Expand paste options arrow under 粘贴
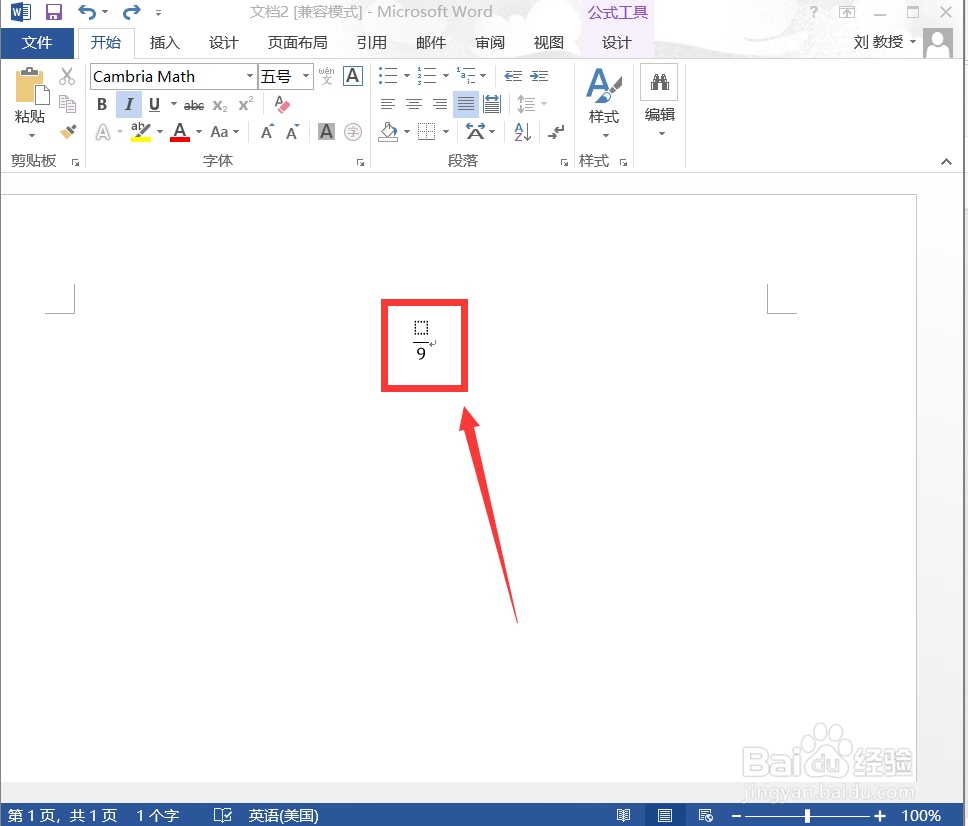Image resolution: width=968 pixels, height=826 pixels. [x=32, y=135]
